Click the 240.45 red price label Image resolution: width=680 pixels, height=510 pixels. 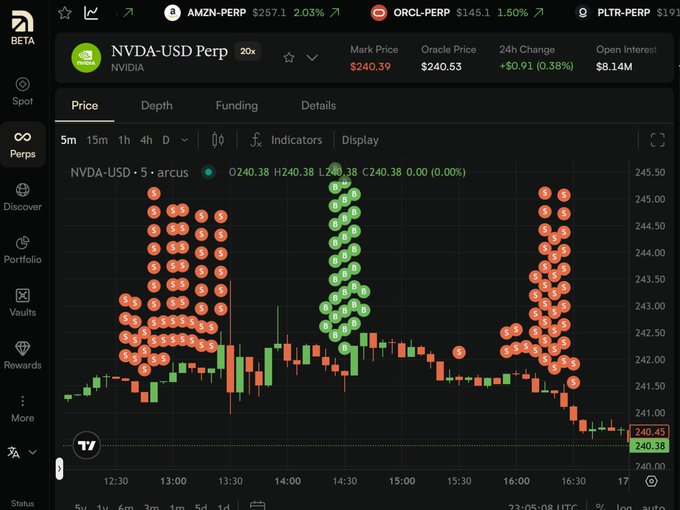click(x=650, y=432)
